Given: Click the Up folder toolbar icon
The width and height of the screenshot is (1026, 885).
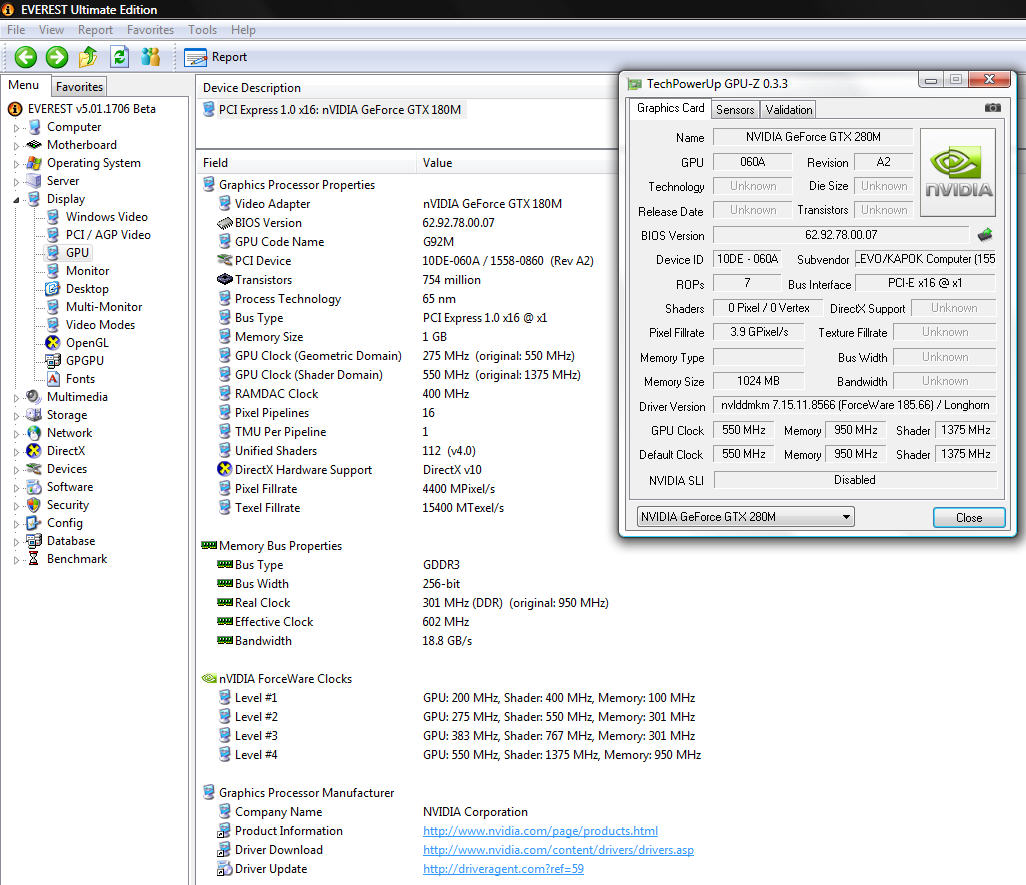Looking at the screenshot, I should (88, 57).
